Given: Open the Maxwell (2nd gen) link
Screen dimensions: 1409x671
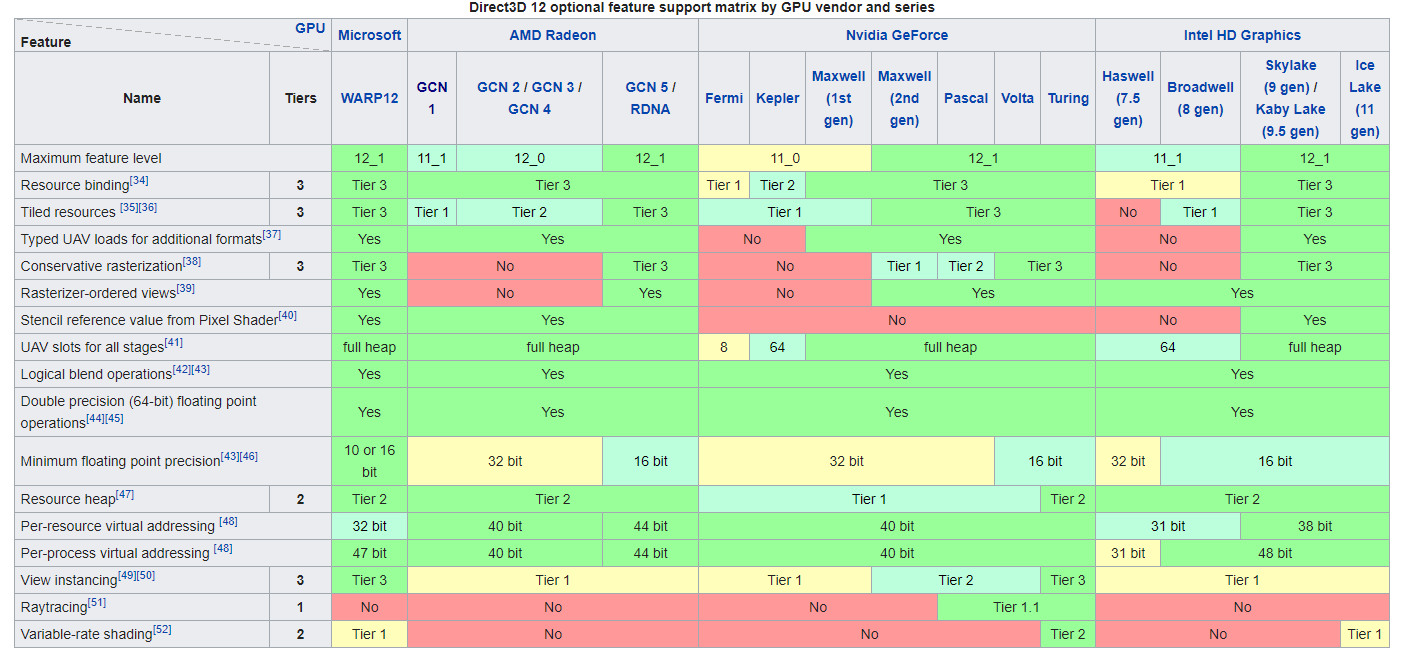Looking at the screenshot, I should click(904, 98).
